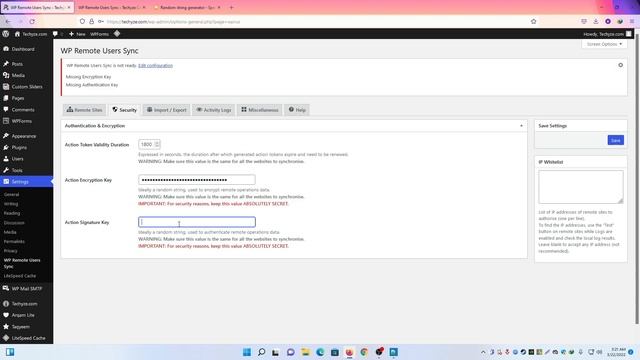Switch to Miscellaneous tab
Screen dimensions: 640x360
click(260, 110)
